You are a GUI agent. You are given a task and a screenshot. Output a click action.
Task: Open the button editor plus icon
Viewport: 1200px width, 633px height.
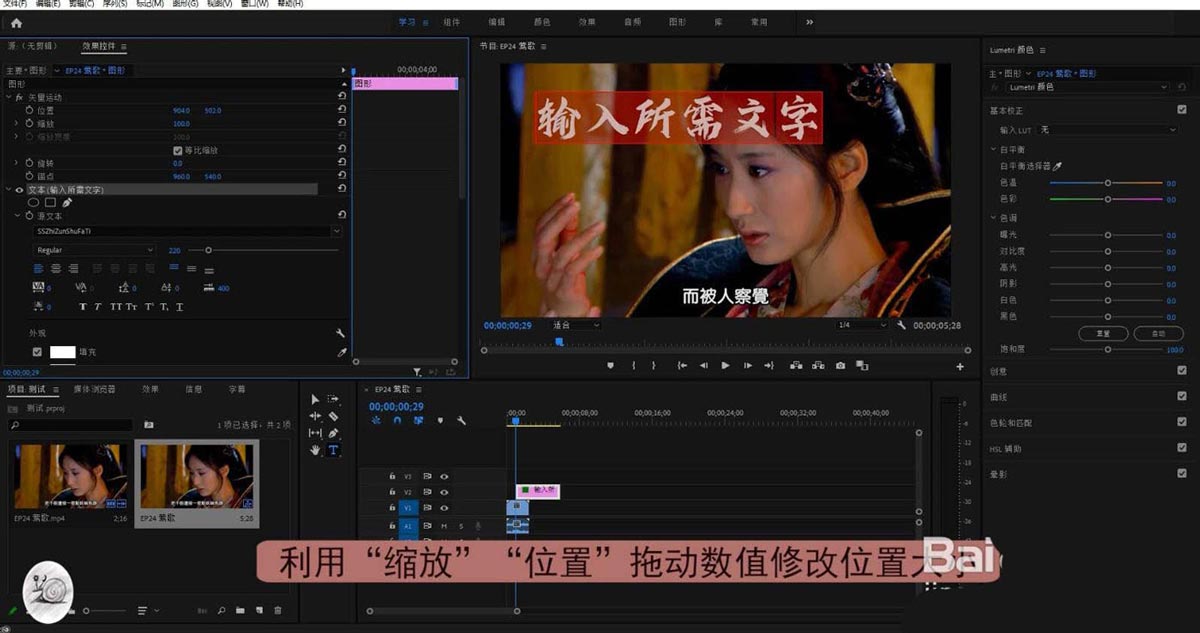pyautogui.click(x=960, y=367)
